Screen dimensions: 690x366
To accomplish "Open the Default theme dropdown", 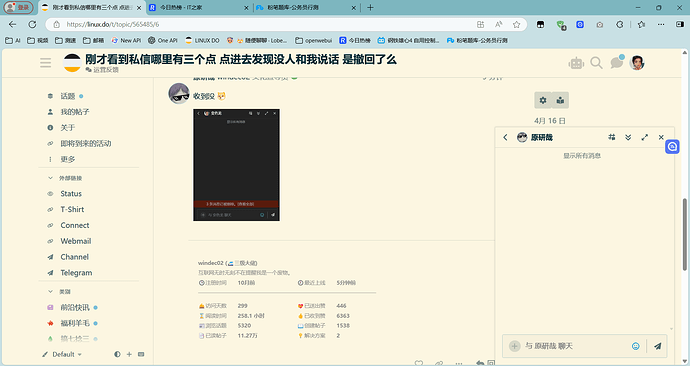I will pyautogui.click(x=62, y=354).
